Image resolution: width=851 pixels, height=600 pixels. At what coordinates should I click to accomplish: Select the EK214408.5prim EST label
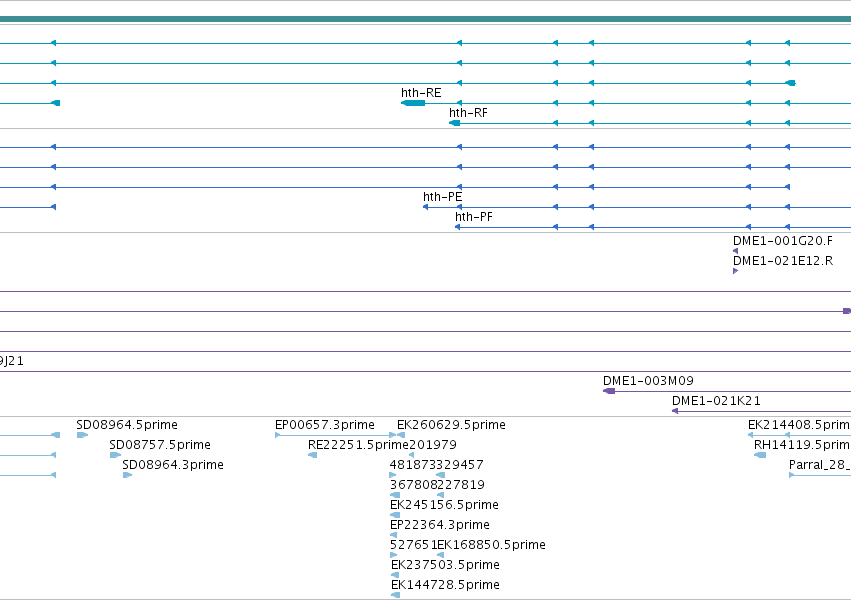click(799, 425)
